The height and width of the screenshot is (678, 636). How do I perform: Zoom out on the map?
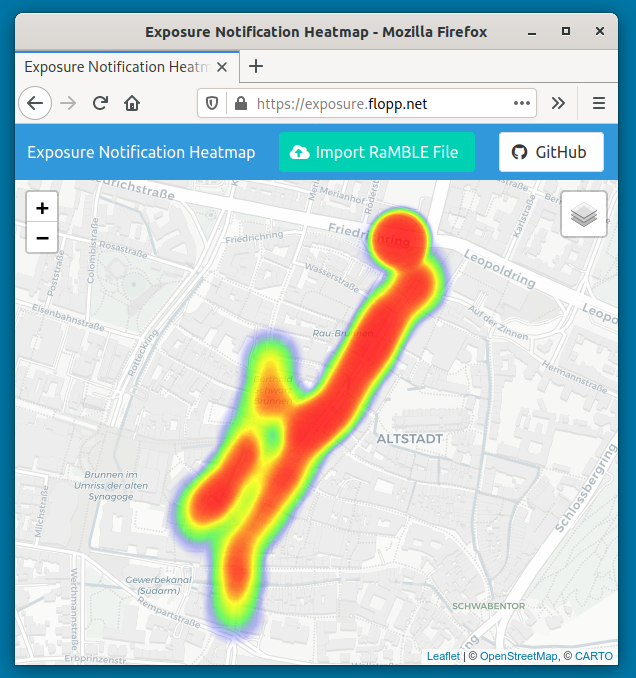tap(42, 238)
